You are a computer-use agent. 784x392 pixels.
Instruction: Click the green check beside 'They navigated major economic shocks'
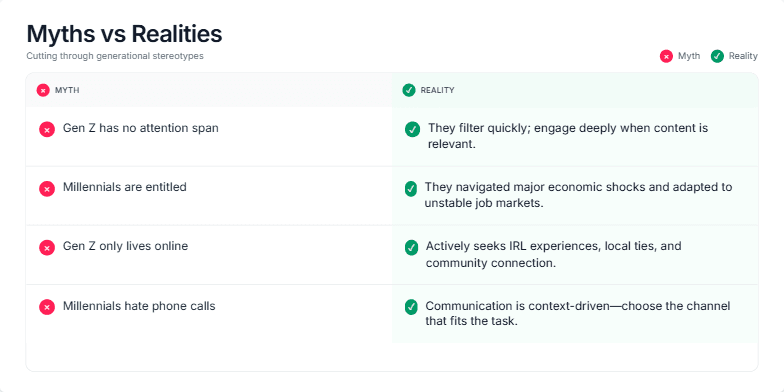point(410,189)
